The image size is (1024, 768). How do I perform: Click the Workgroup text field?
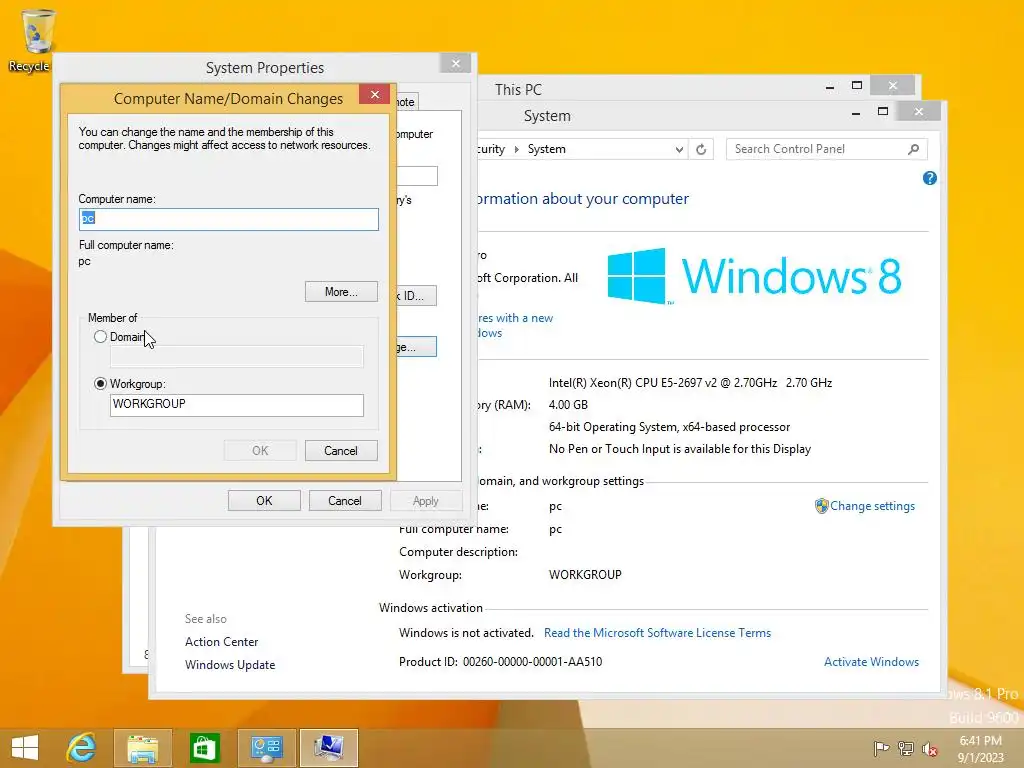coord(236,405)
